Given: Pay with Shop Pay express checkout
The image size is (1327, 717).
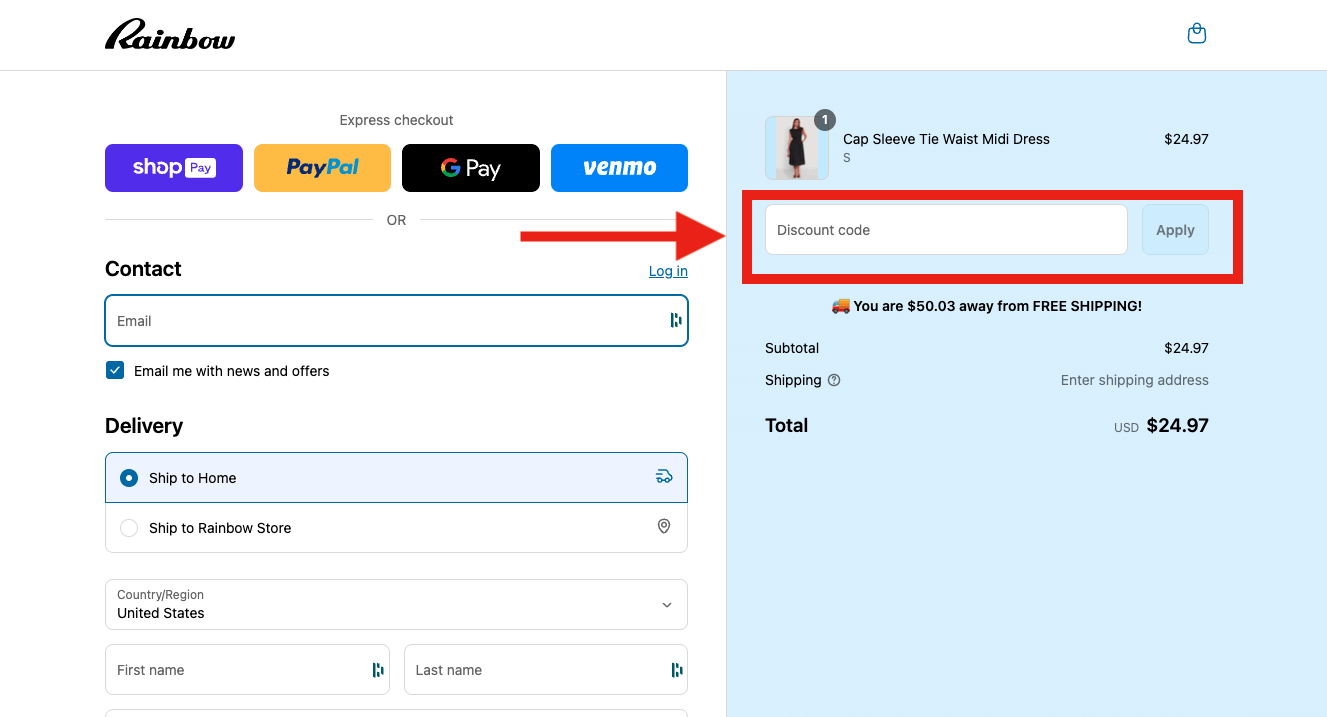Looking at the screenshot, I should pos(174,168).
